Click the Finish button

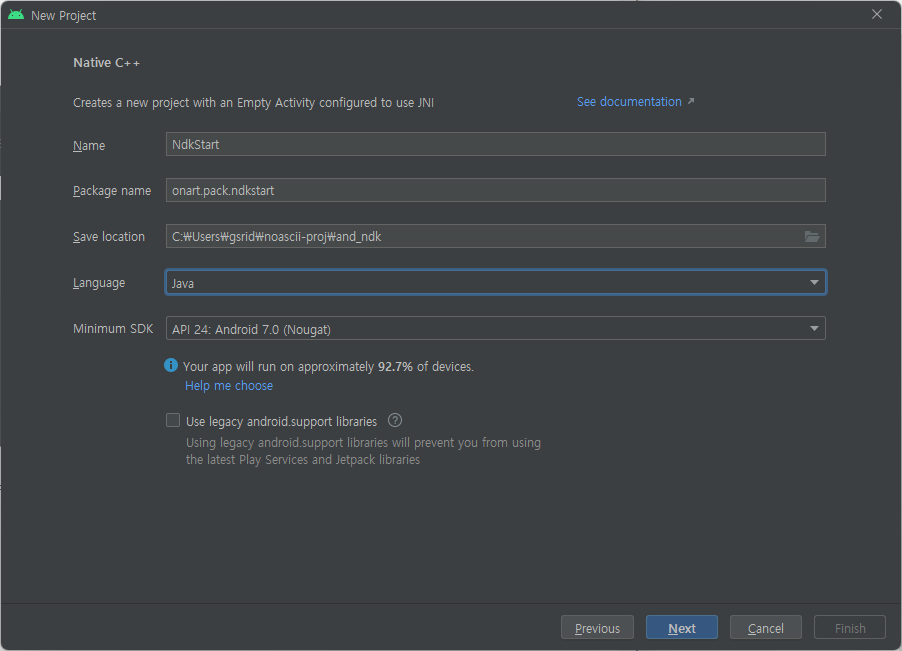[850, 627]
